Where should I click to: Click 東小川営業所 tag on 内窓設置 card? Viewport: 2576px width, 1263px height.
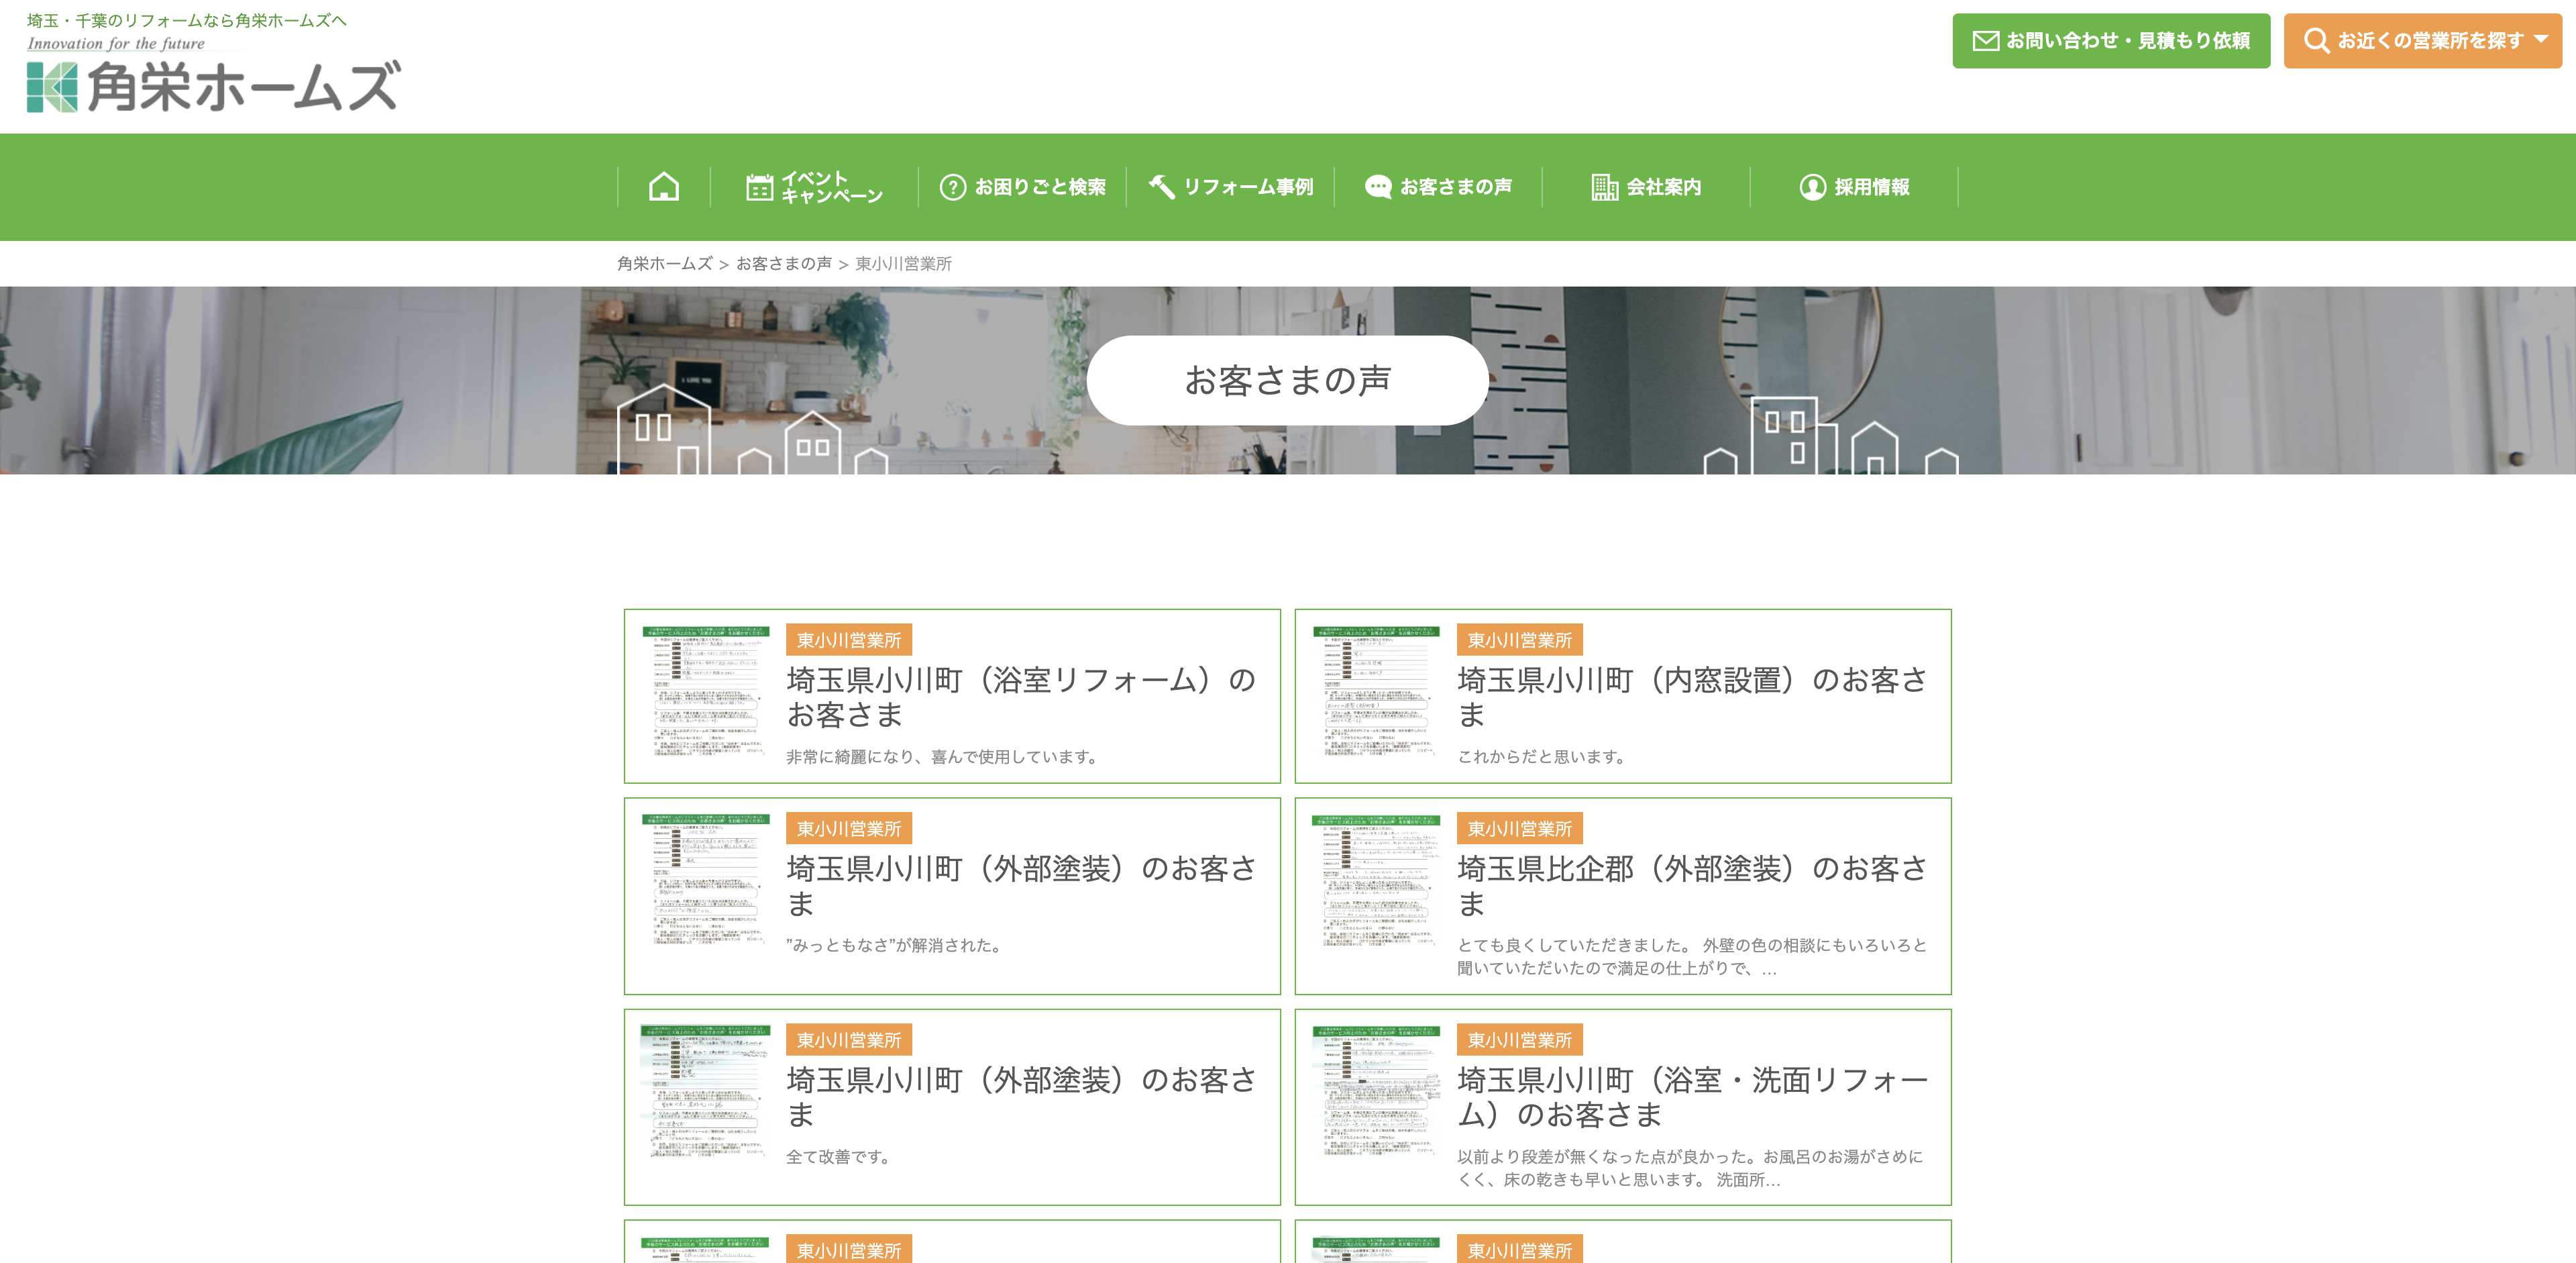click(1520, 640)
